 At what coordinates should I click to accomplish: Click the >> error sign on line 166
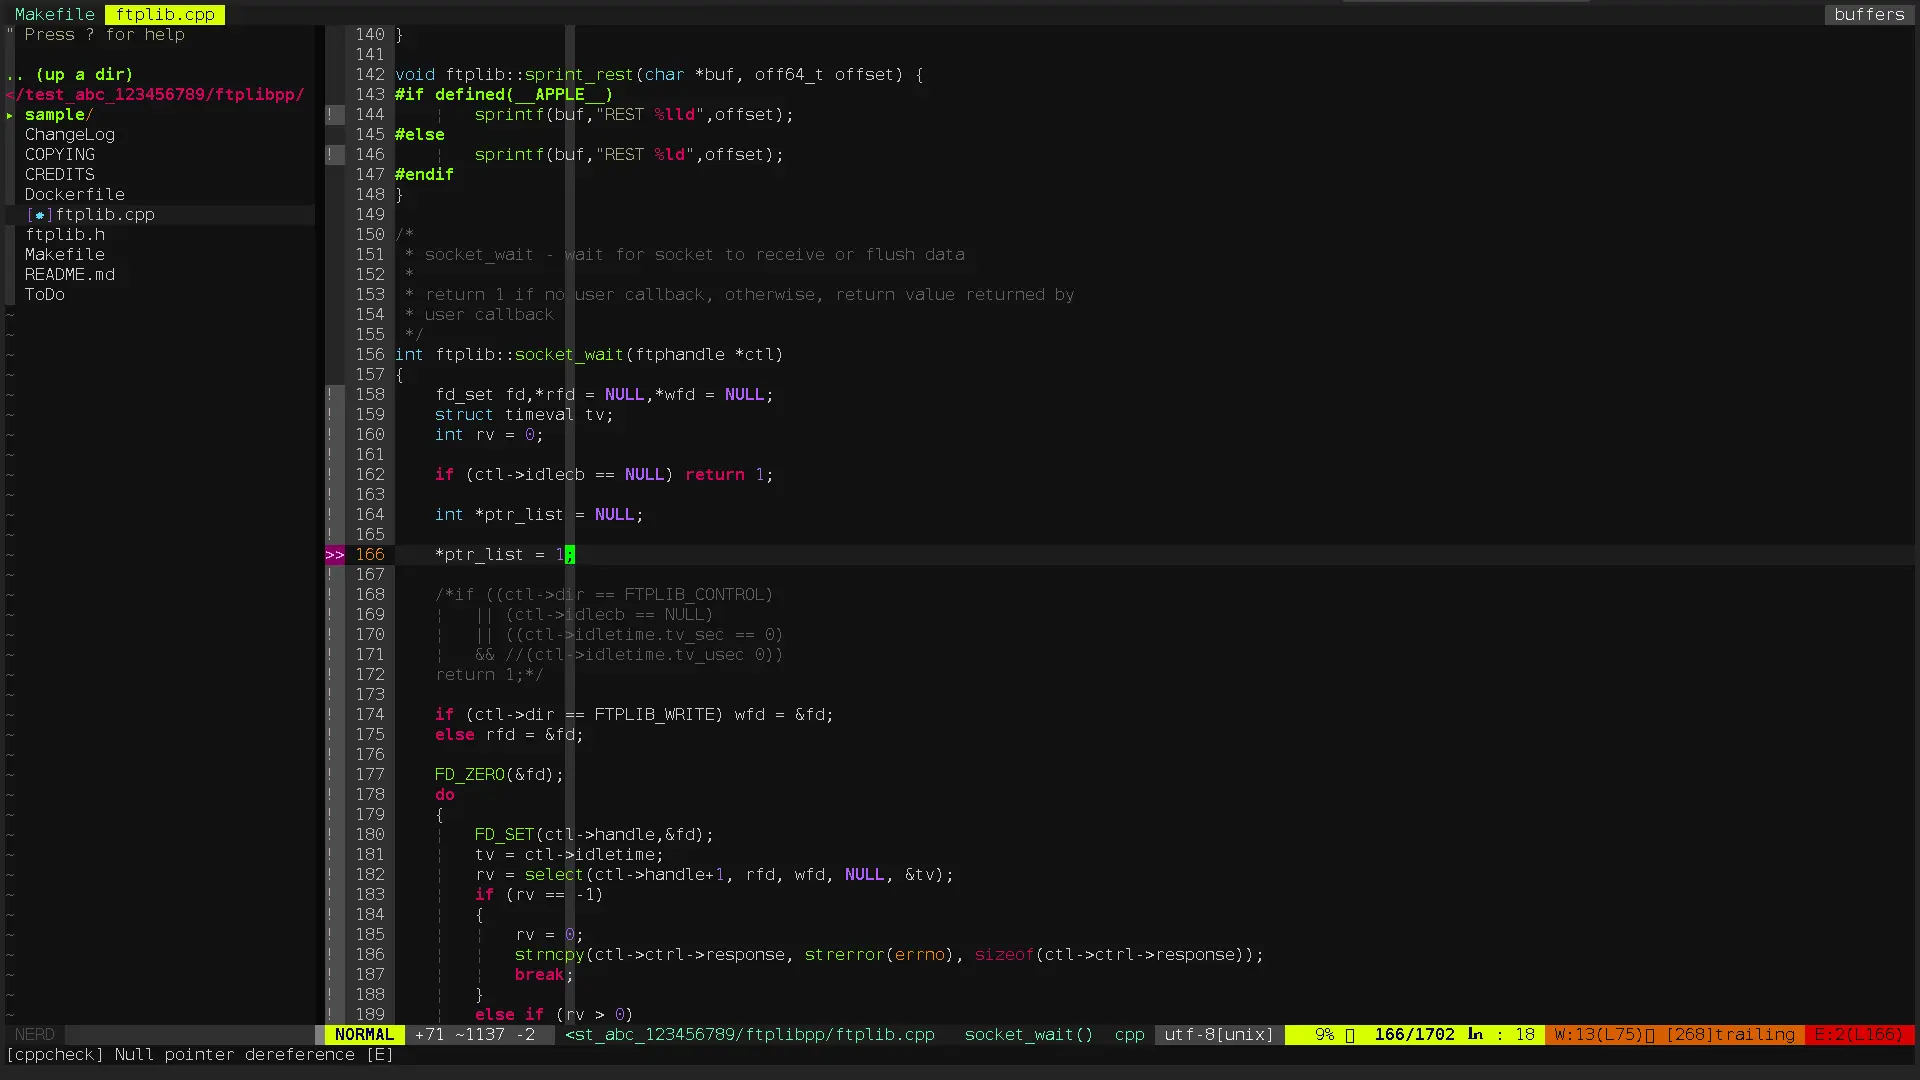(335, 554)
